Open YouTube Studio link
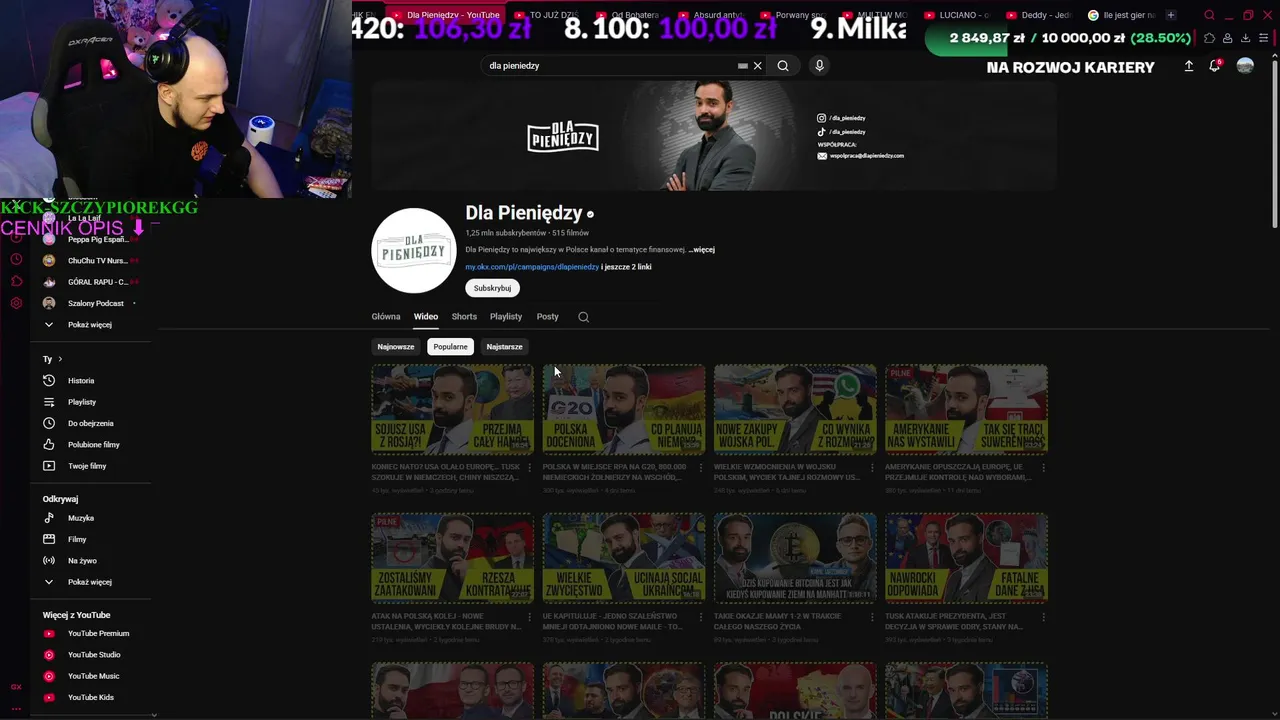 click(94, 655)
